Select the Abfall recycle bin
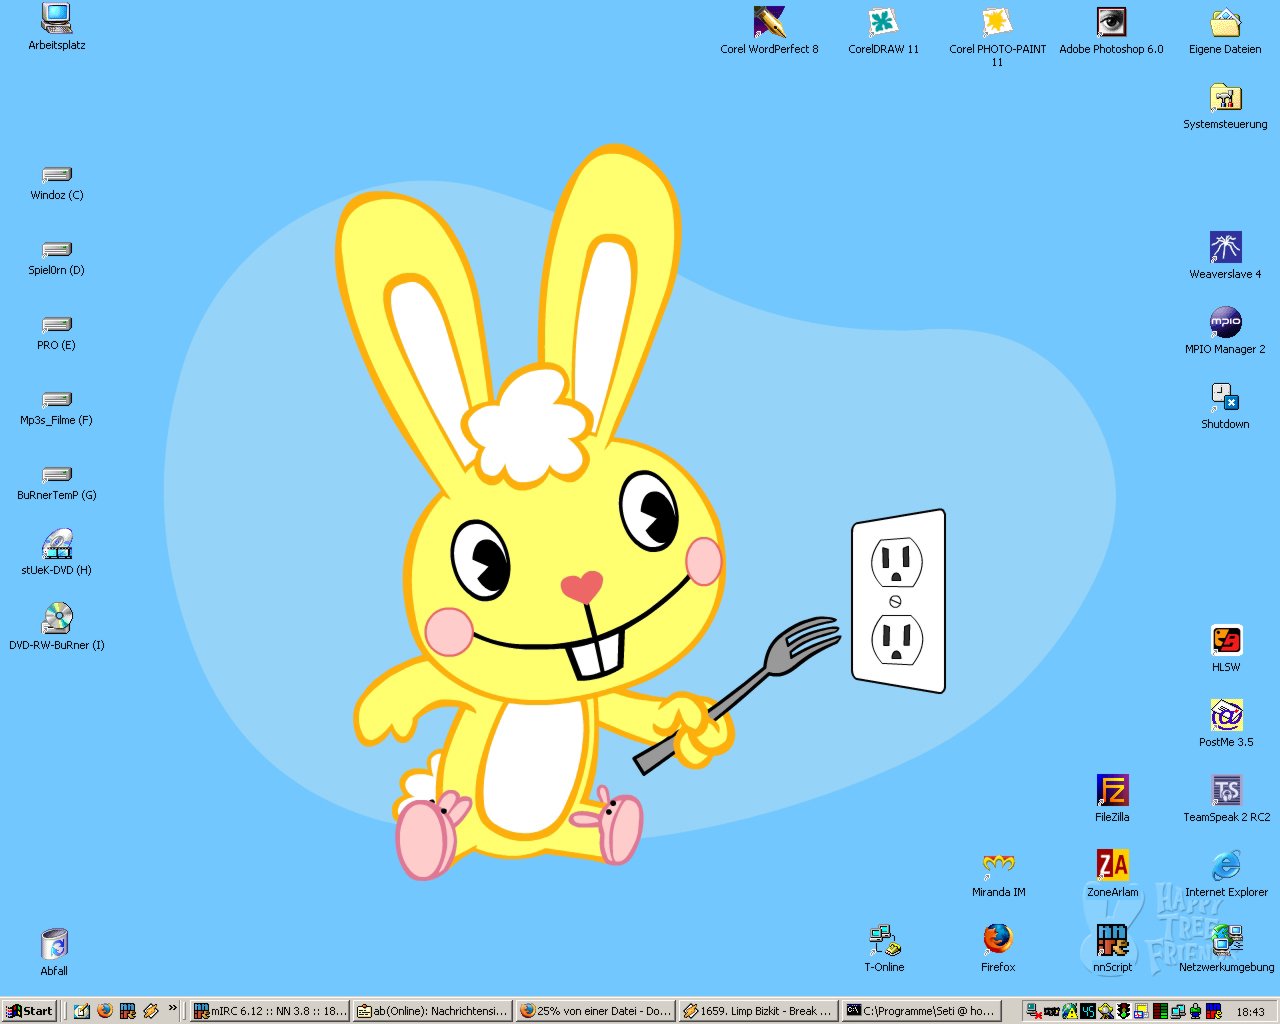 [x=54, y=944]
